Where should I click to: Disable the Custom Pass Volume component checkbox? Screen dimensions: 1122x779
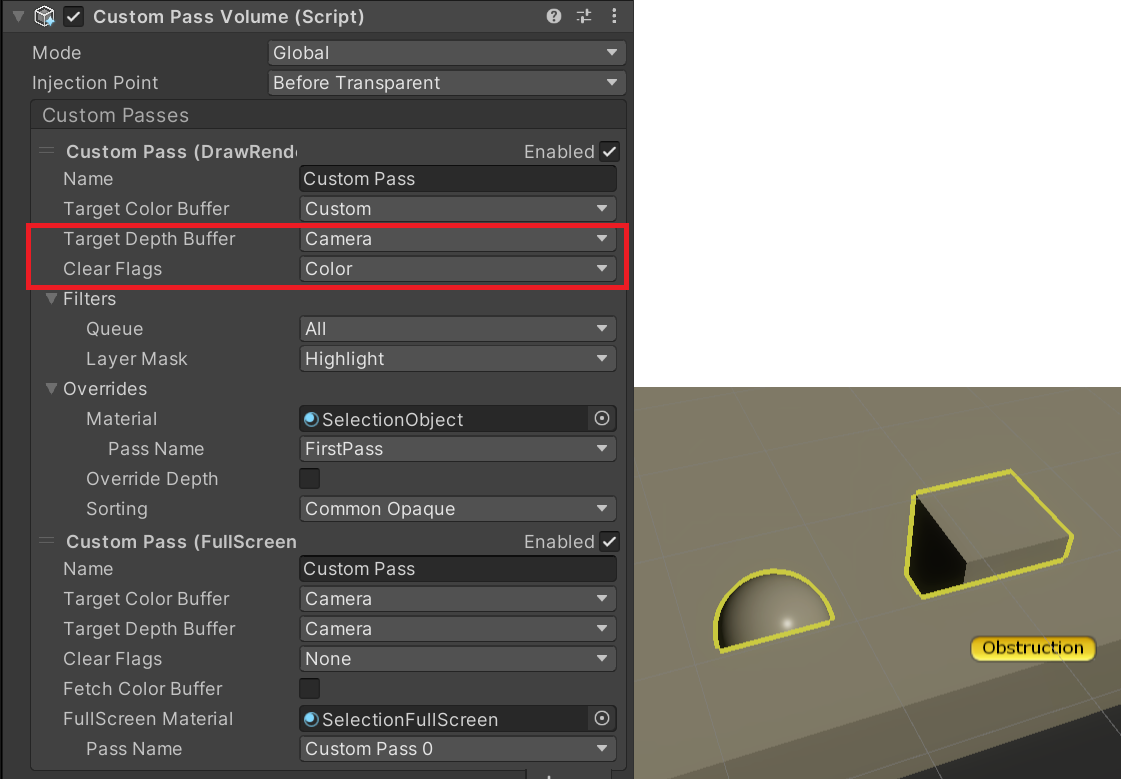(x=73, y=16)
